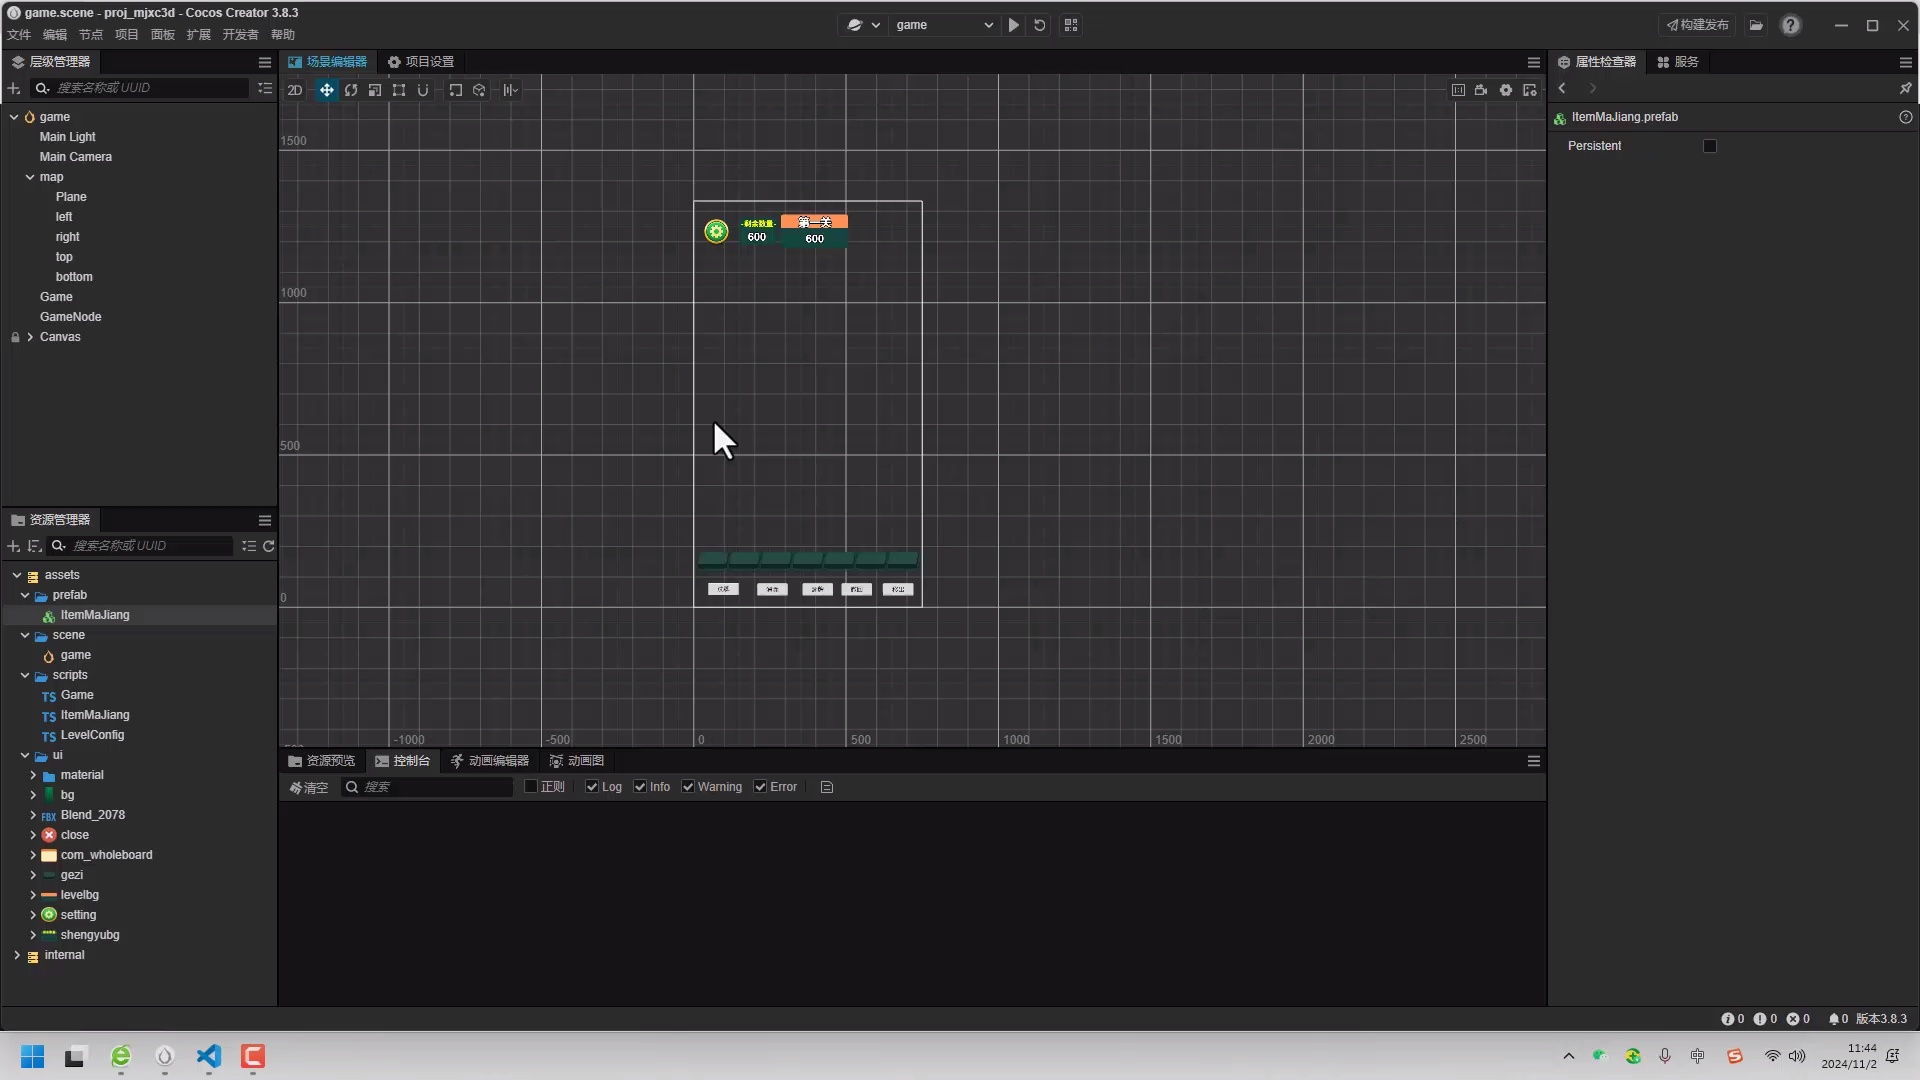Clear the console output
The height and width of the screenshot is (1080, 1920).
click(308, 787)
